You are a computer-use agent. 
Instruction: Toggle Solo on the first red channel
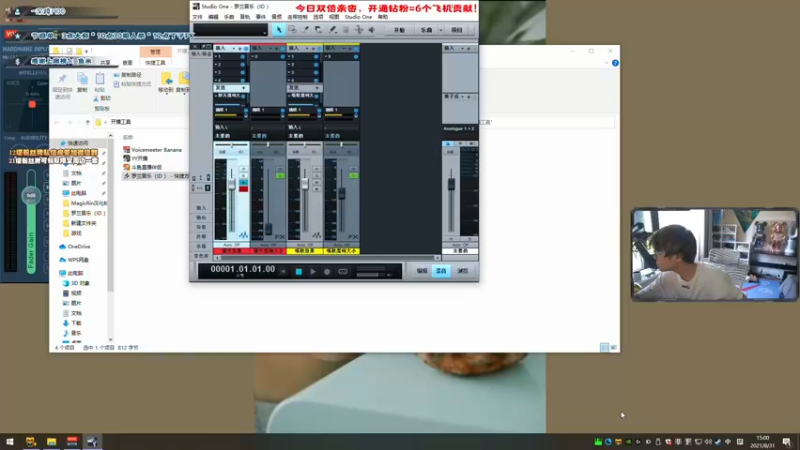point(243,176)
